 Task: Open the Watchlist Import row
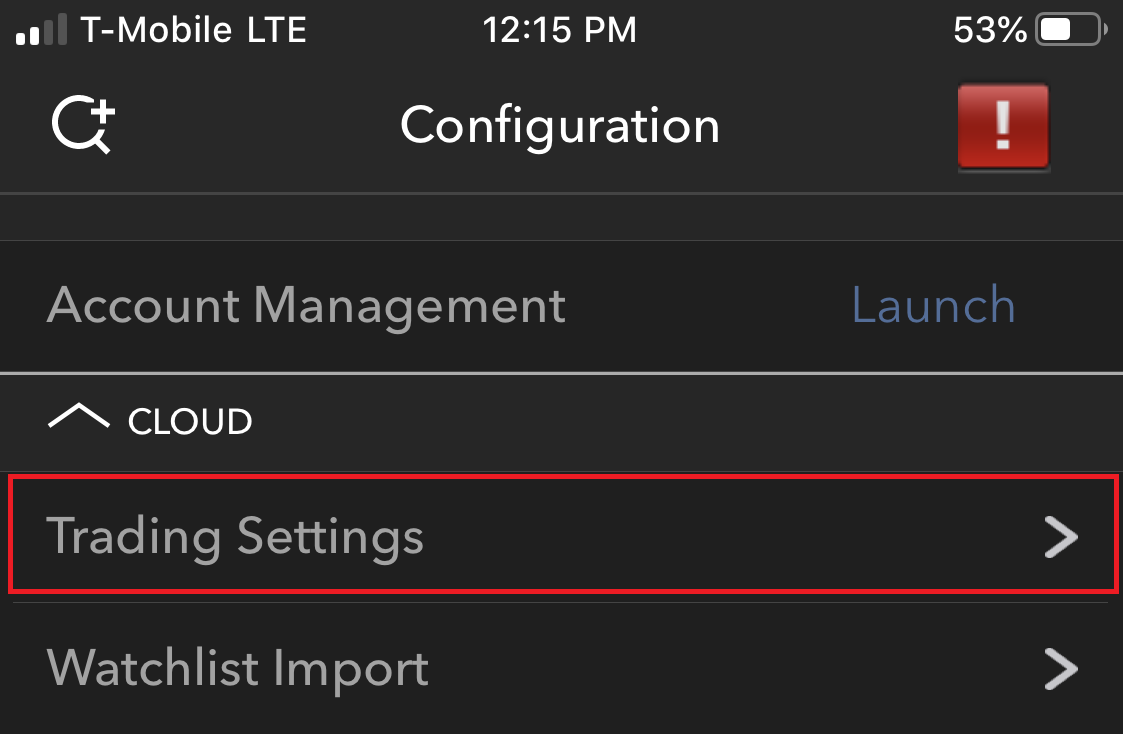(x=562, y=668)
